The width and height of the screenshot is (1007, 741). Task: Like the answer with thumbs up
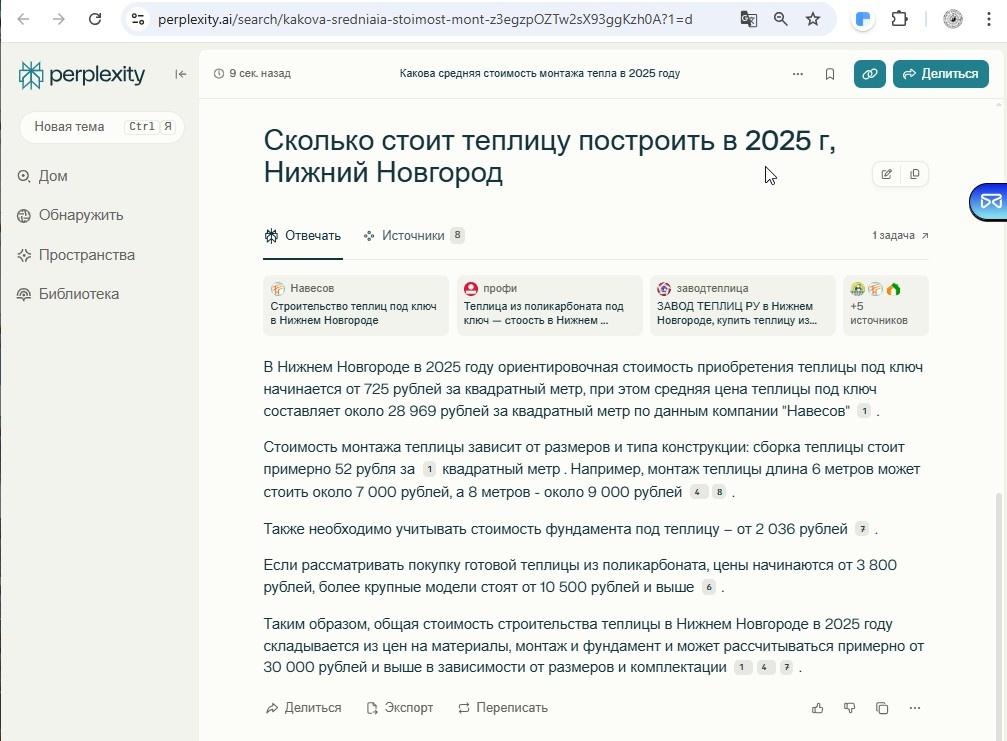(818, 708)
